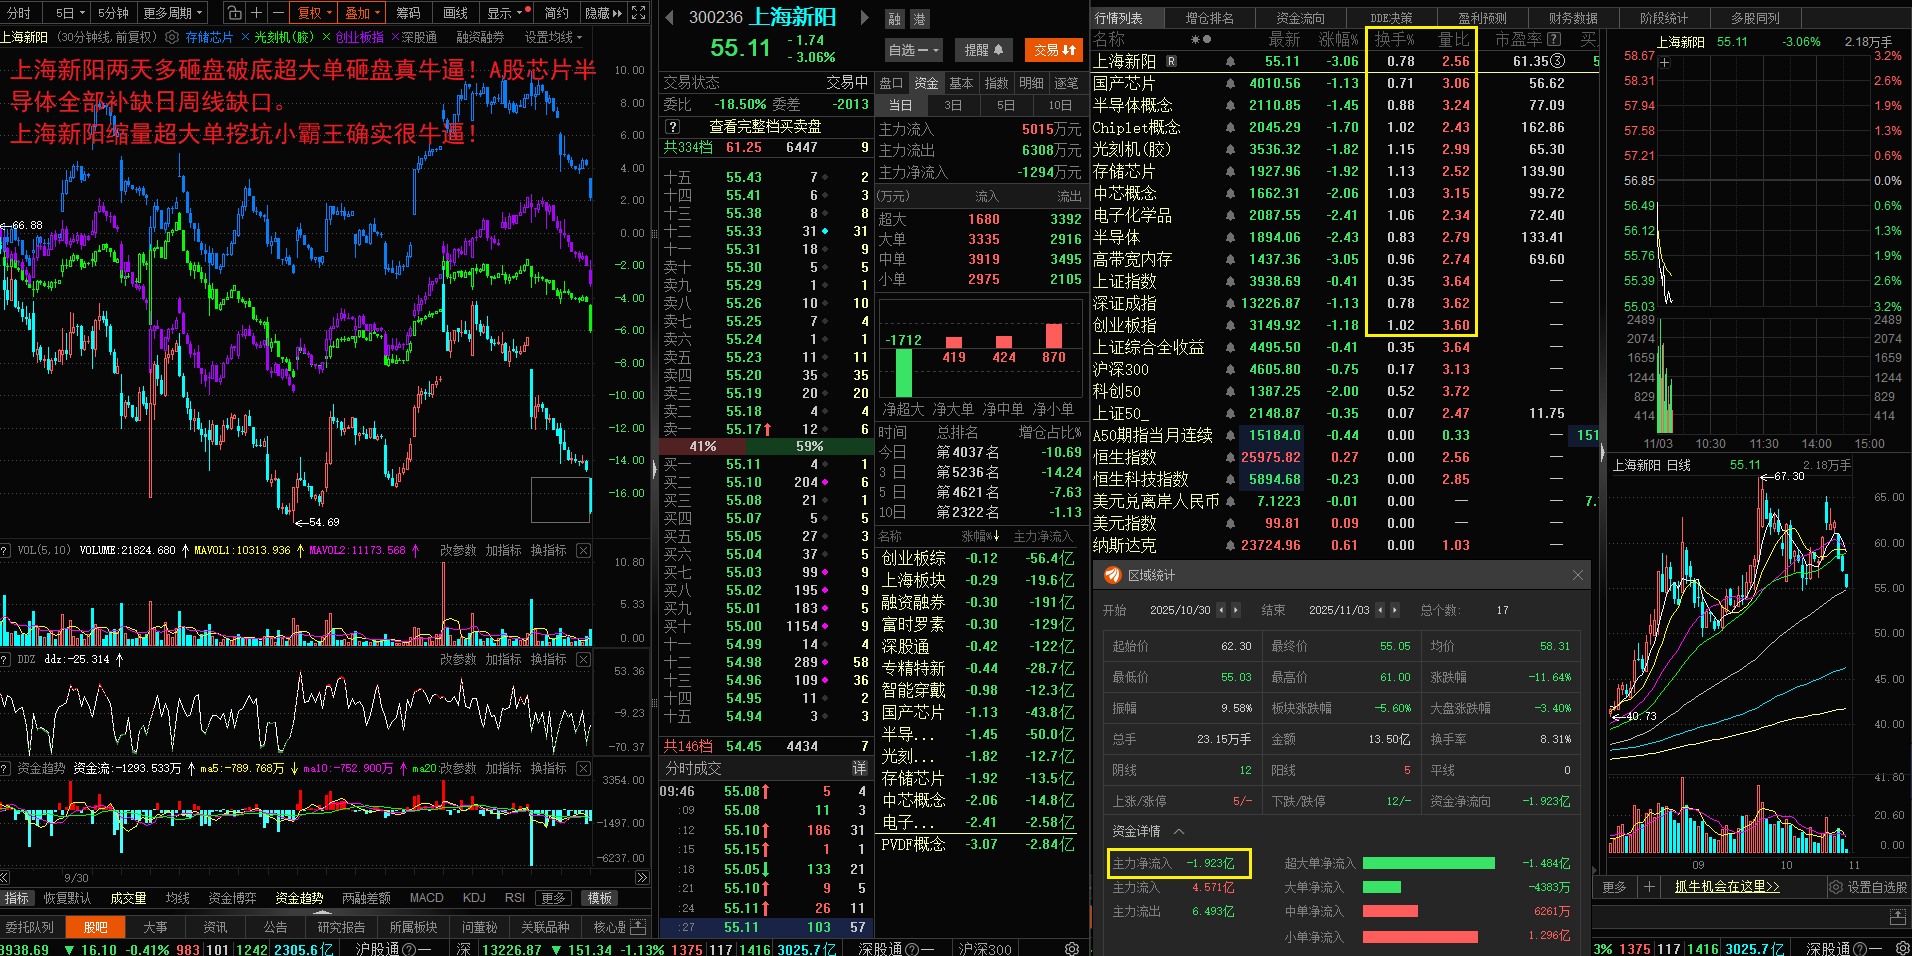Collapse the 资金详情 section
Screen dimensions: 1912x956
1179,831
